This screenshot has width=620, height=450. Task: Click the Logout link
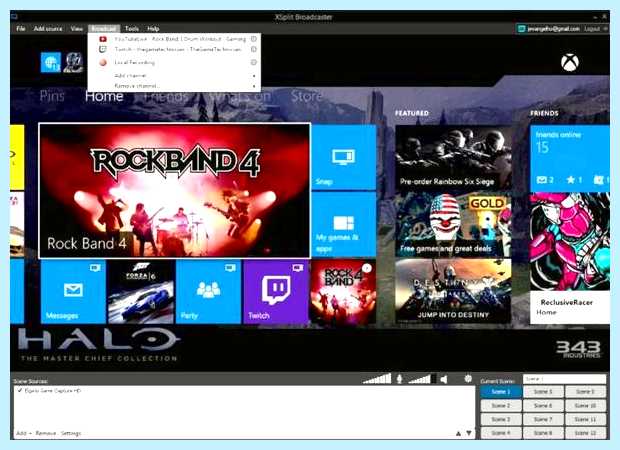click(592, 29)
